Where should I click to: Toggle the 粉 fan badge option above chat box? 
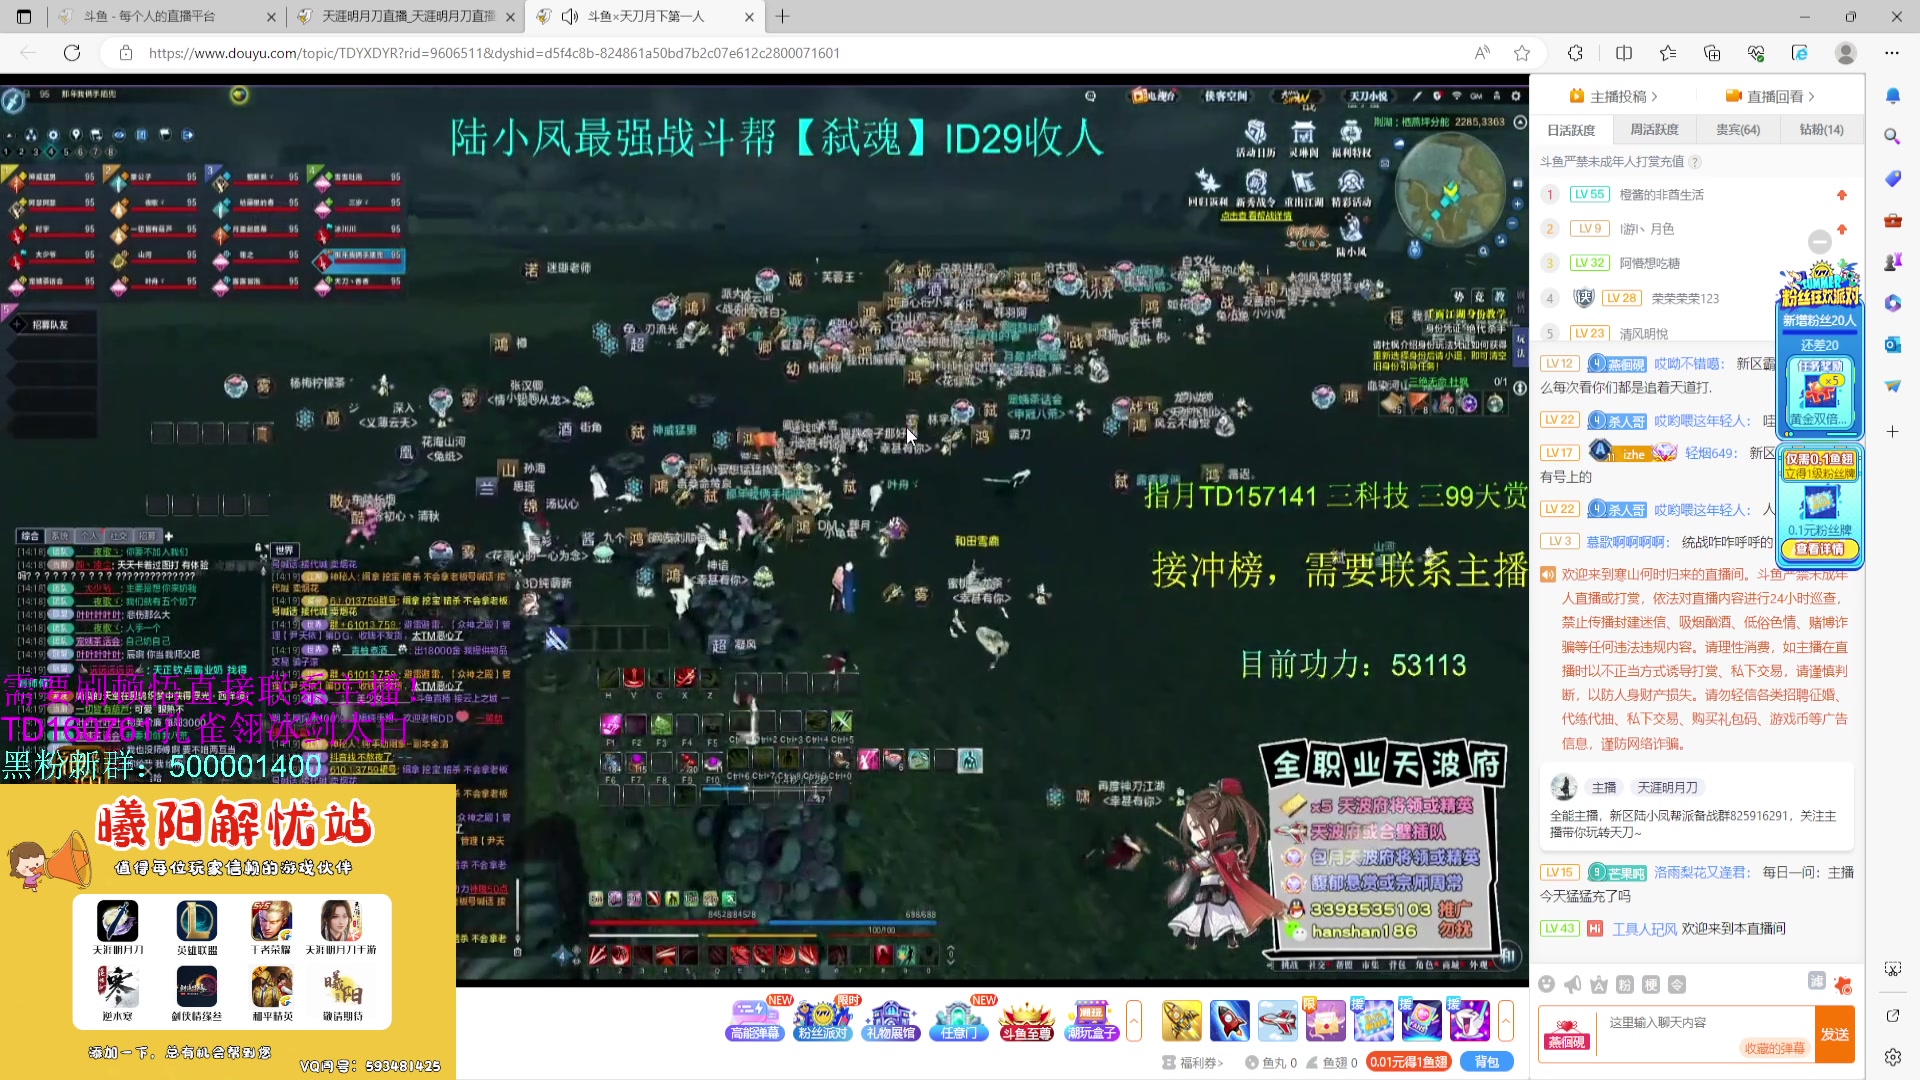point(1624,985)
